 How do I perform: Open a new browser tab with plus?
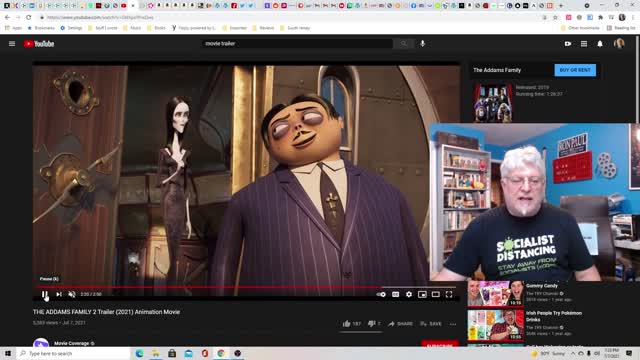pyautogui.click(x=561, y=6)
